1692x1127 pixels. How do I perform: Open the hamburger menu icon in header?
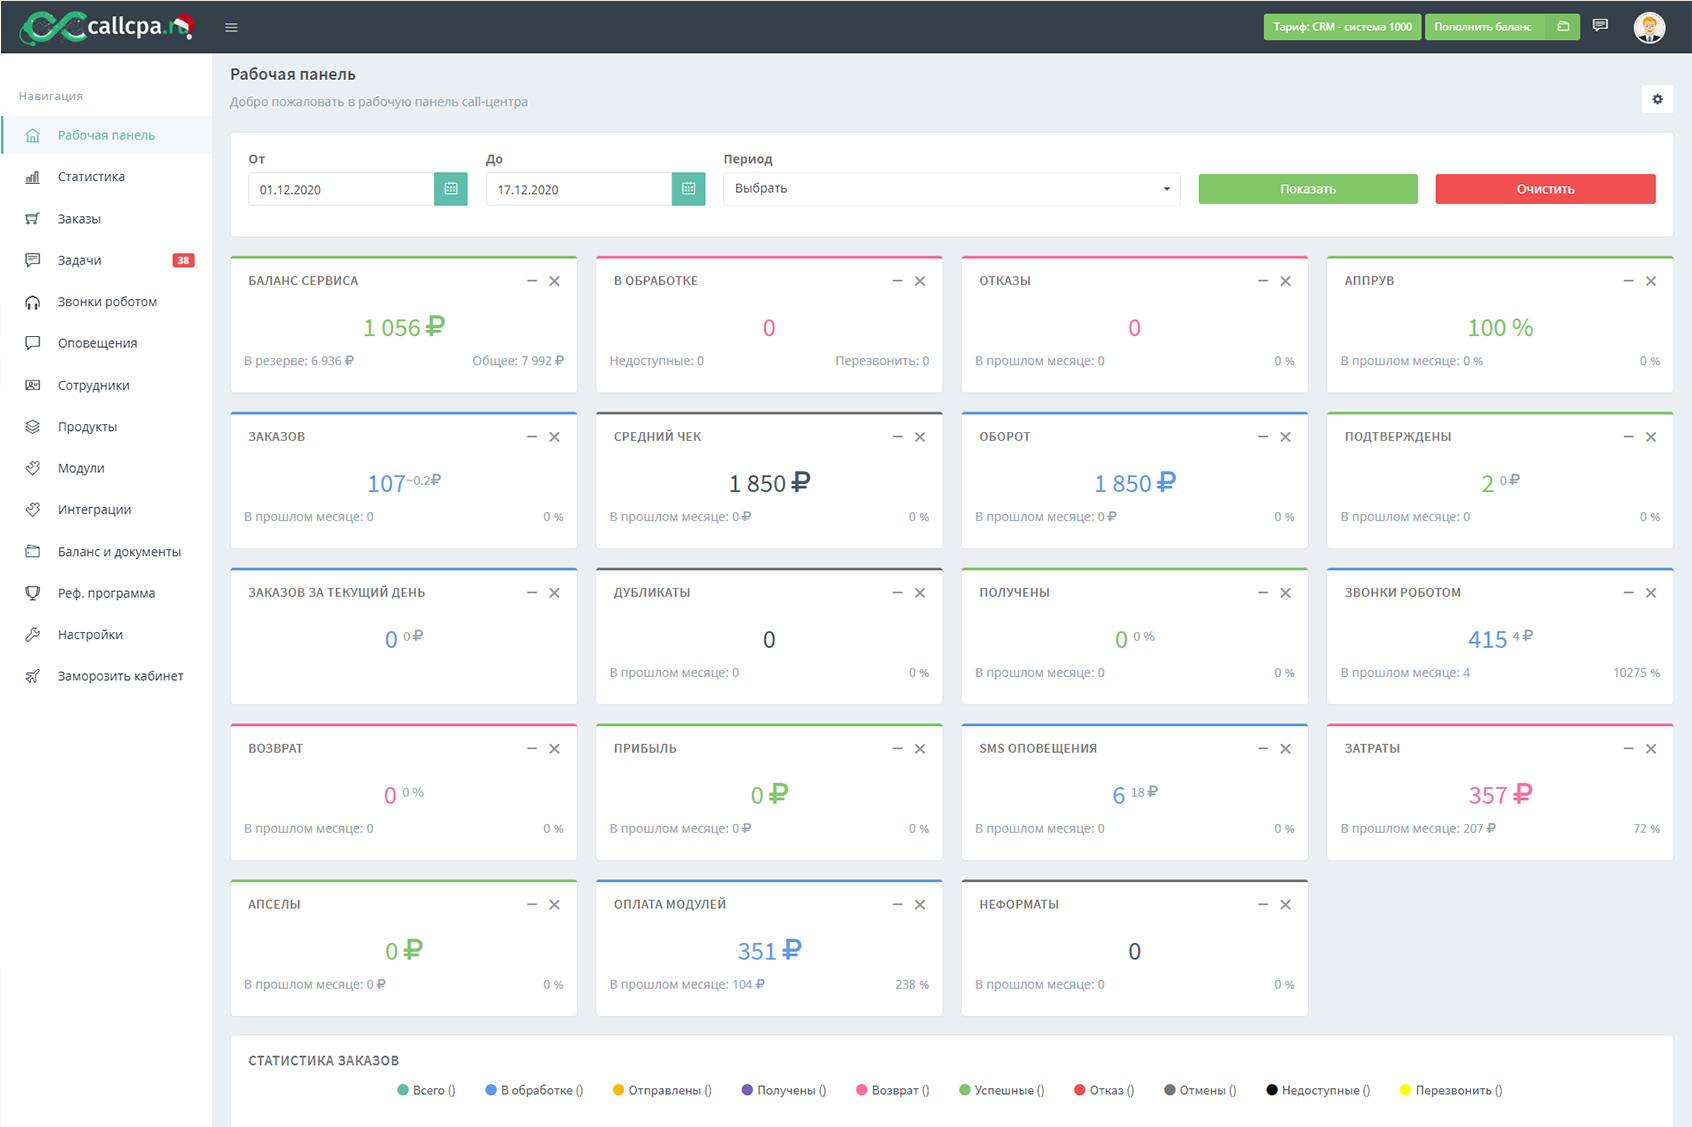(x=231, y=27)
